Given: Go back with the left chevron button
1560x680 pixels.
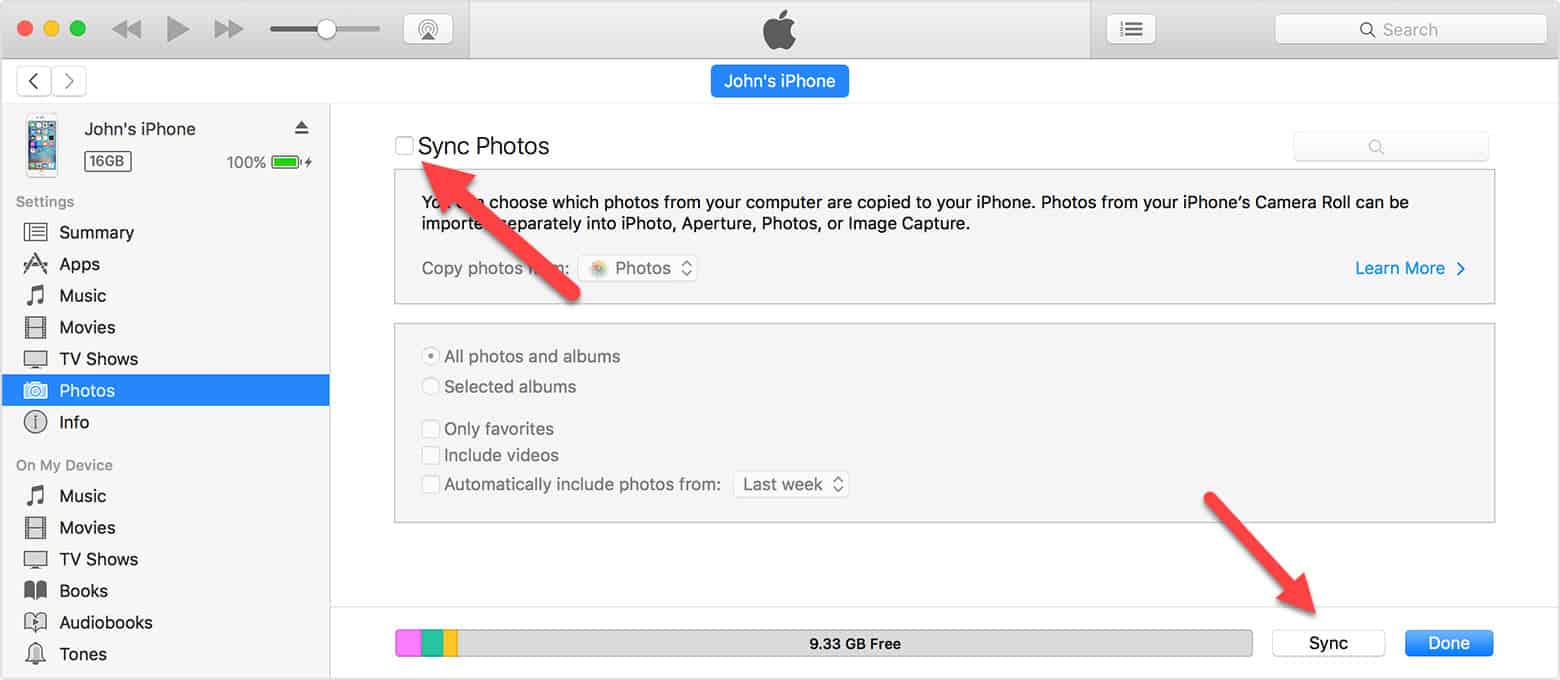Looking at the screenshot, I should (x=33, y=81).
